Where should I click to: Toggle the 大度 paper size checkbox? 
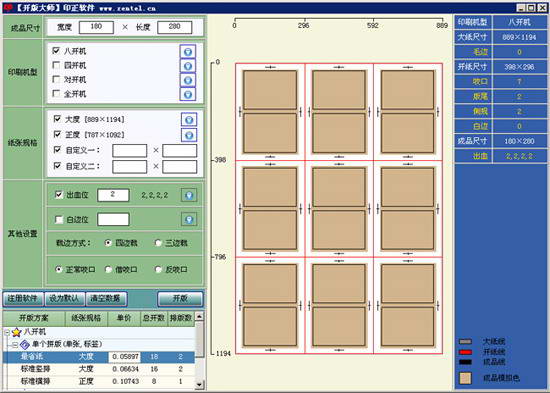point(57,119)
